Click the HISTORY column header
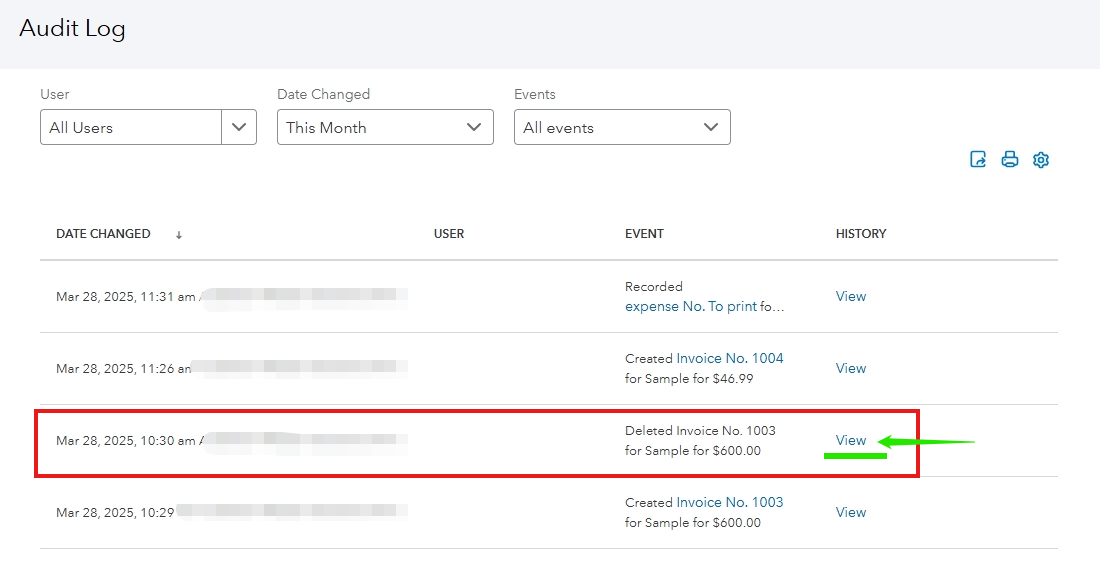This screenshot has width=1100, height=563. (x=861, y=234)
